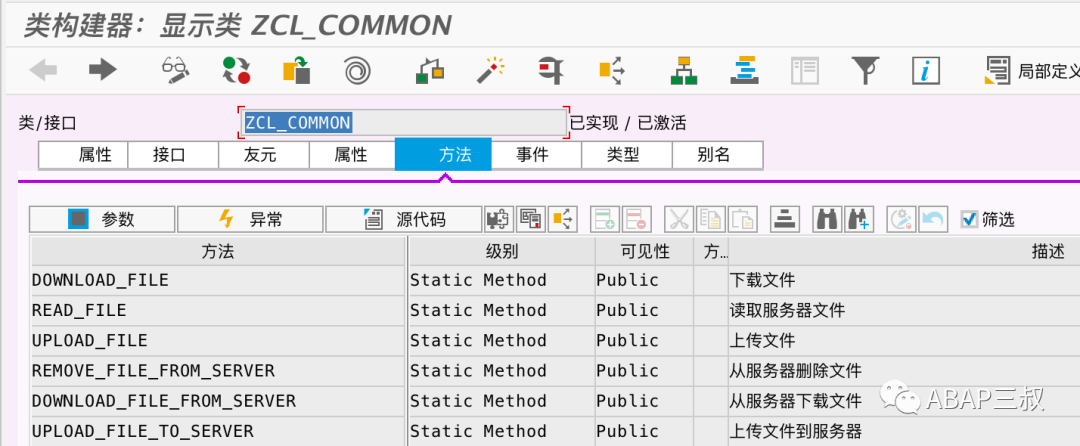Click the blue undo arrow icon
Screen dimensions: 1080x446
click(x=934, y=220)
